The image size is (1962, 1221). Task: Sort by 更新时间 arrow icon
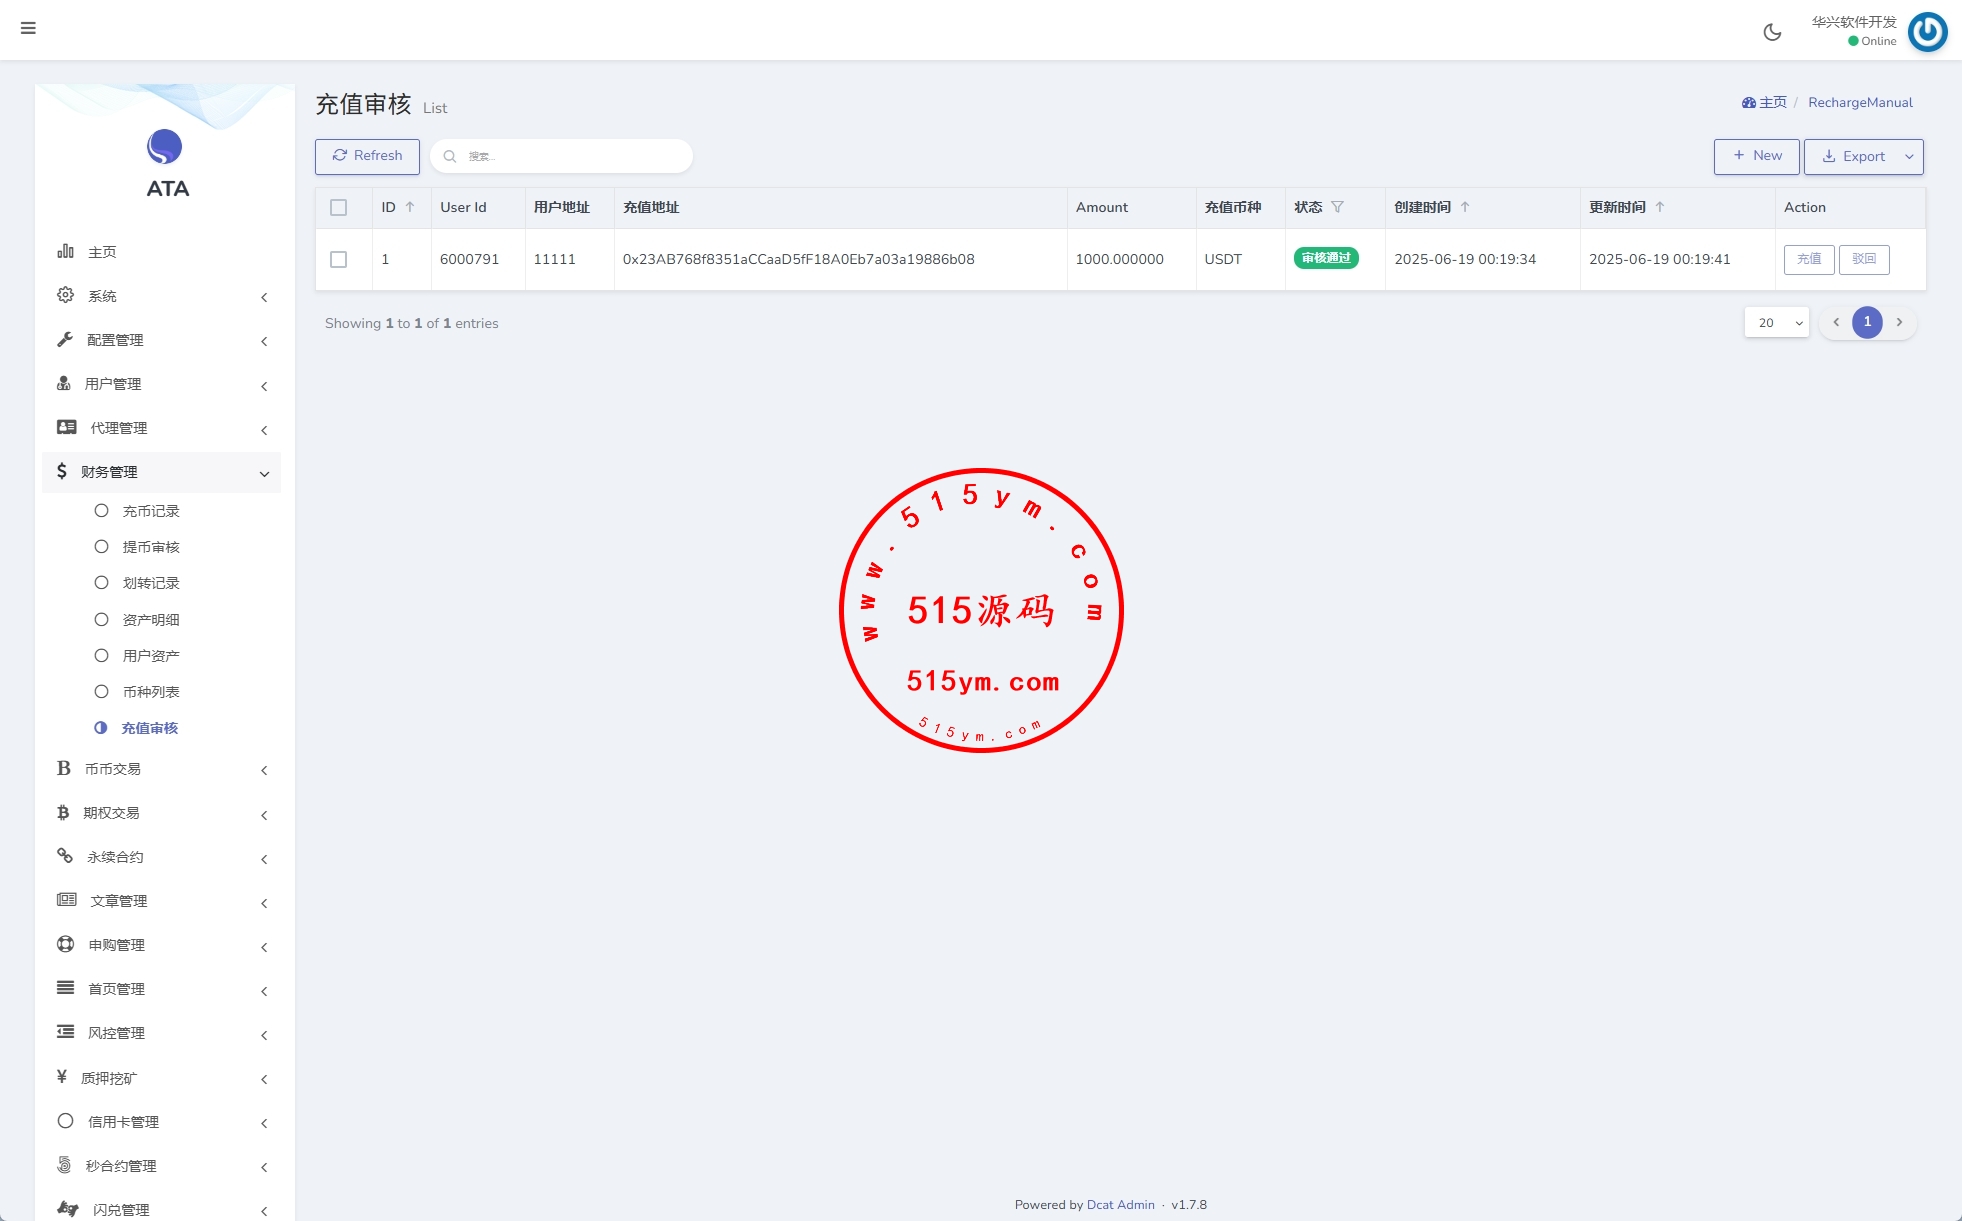[1660, 207]
